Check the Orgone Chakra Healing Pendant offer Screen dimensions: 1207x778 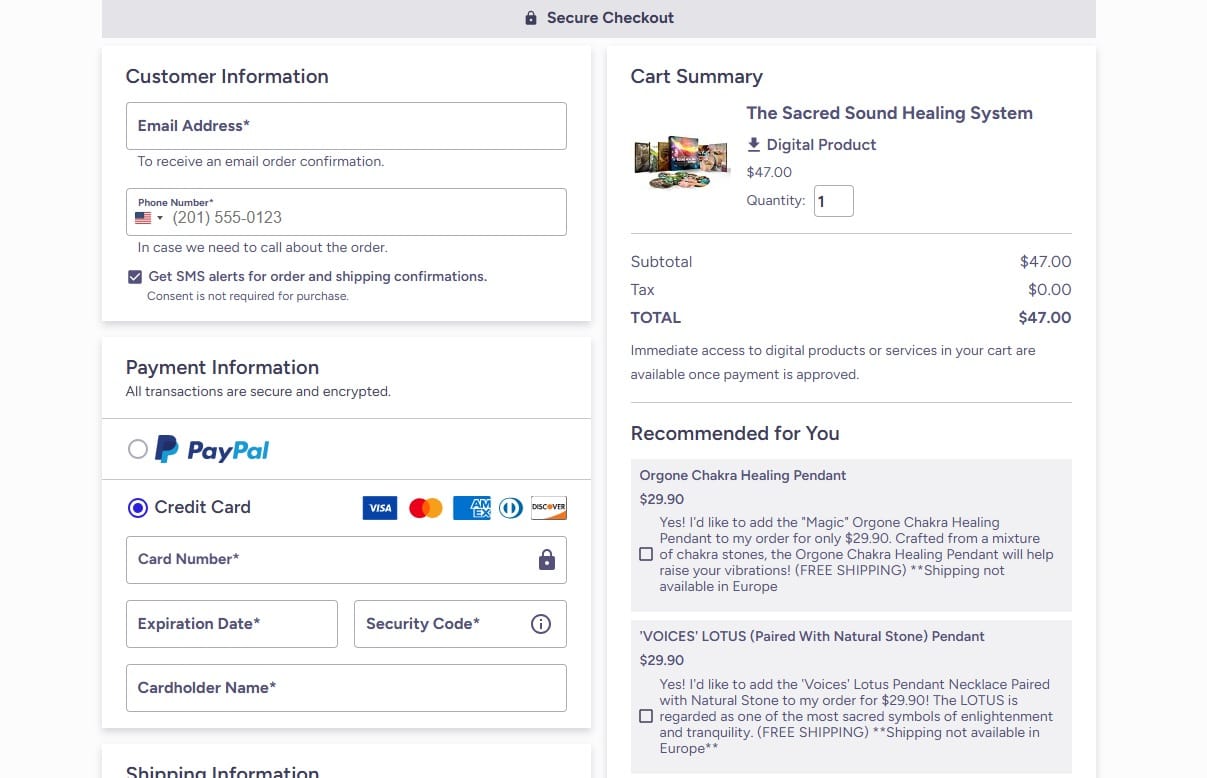(x=646, y=554)
